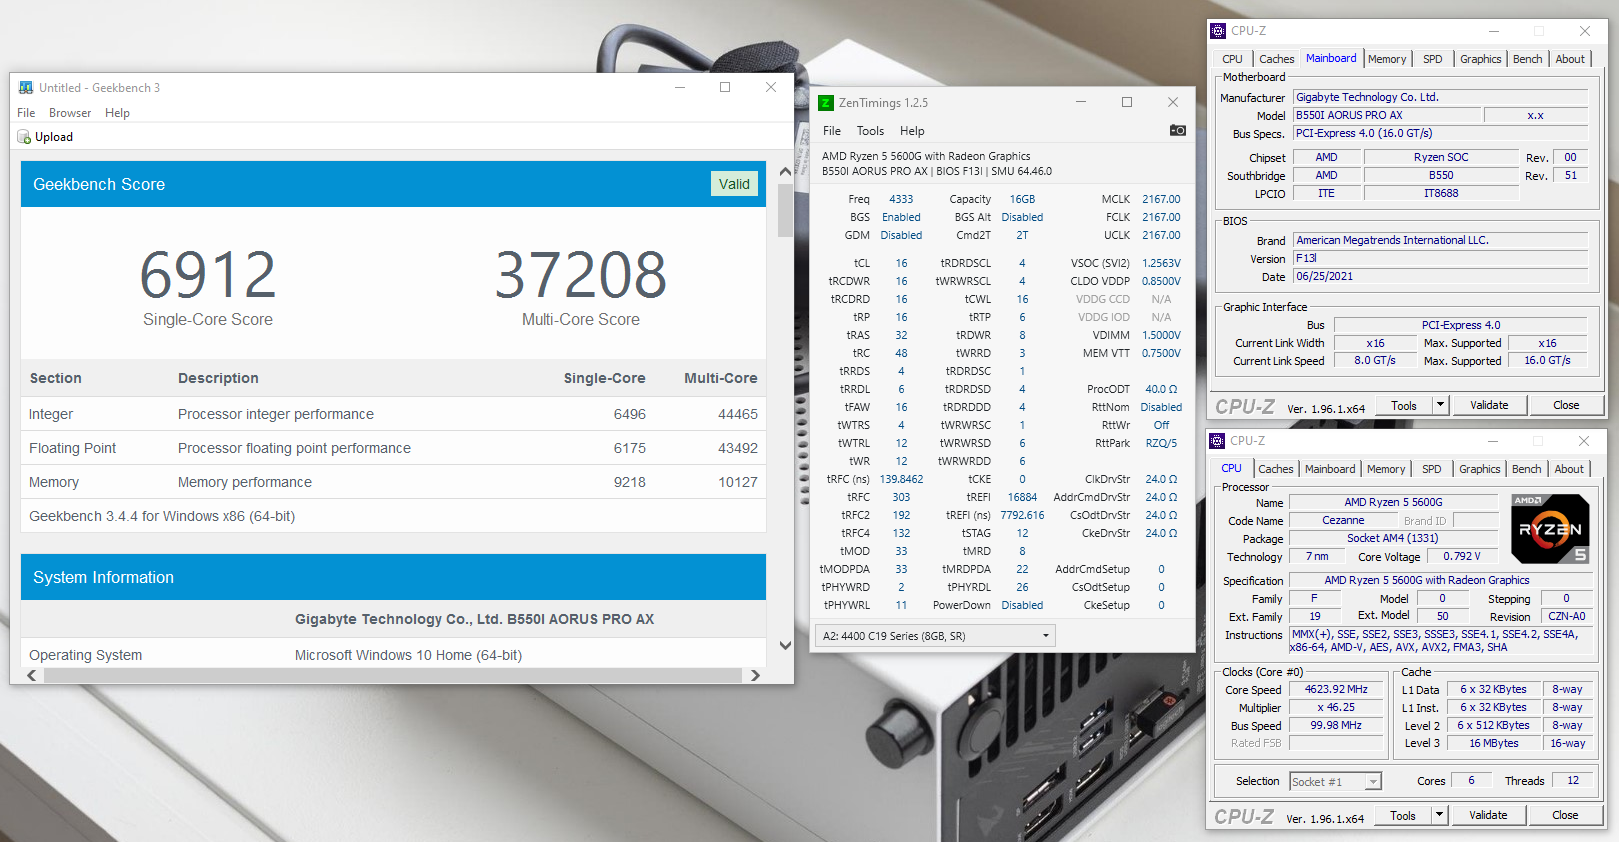
Task: Click the Single-Core column header
Action: (604, 378)
